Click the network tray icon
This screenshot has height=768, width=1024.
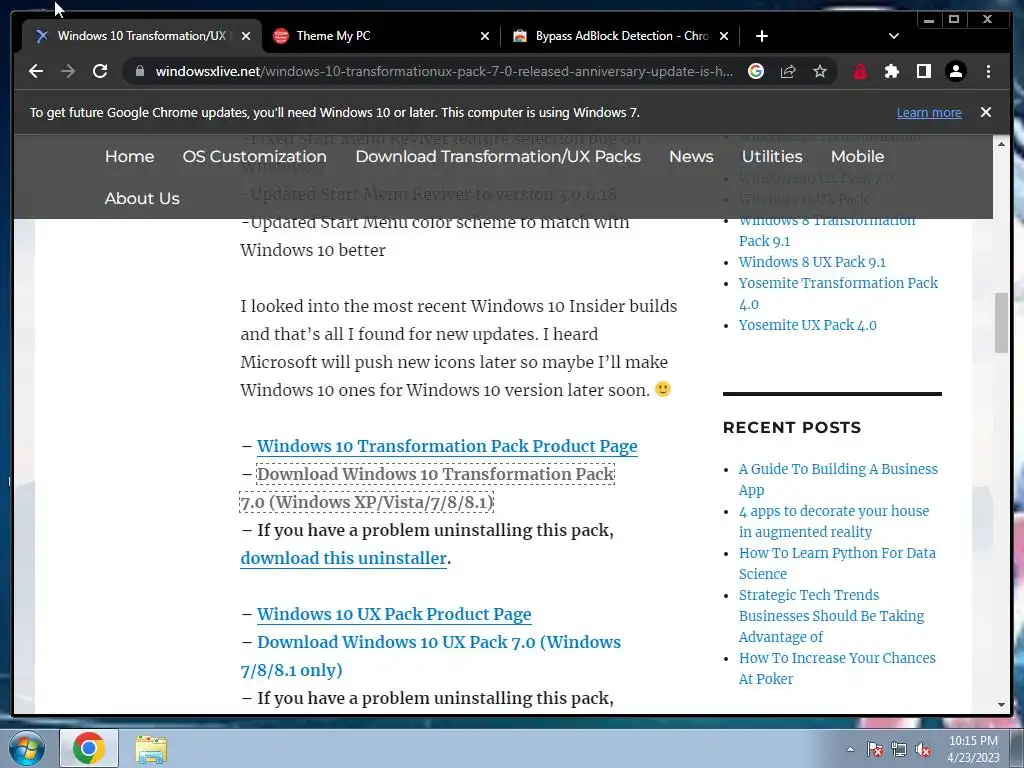899,749
